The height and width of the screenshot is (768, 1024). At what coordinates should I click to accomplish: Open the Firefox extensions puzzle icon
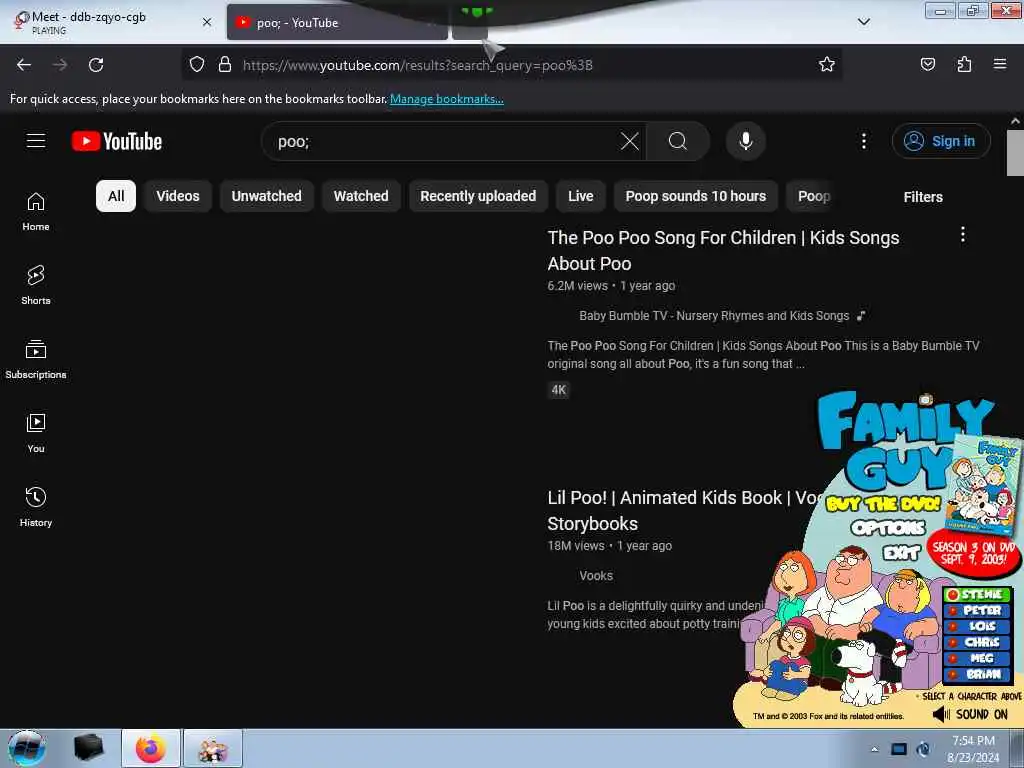pyautogui.click(x=964, y=64)
